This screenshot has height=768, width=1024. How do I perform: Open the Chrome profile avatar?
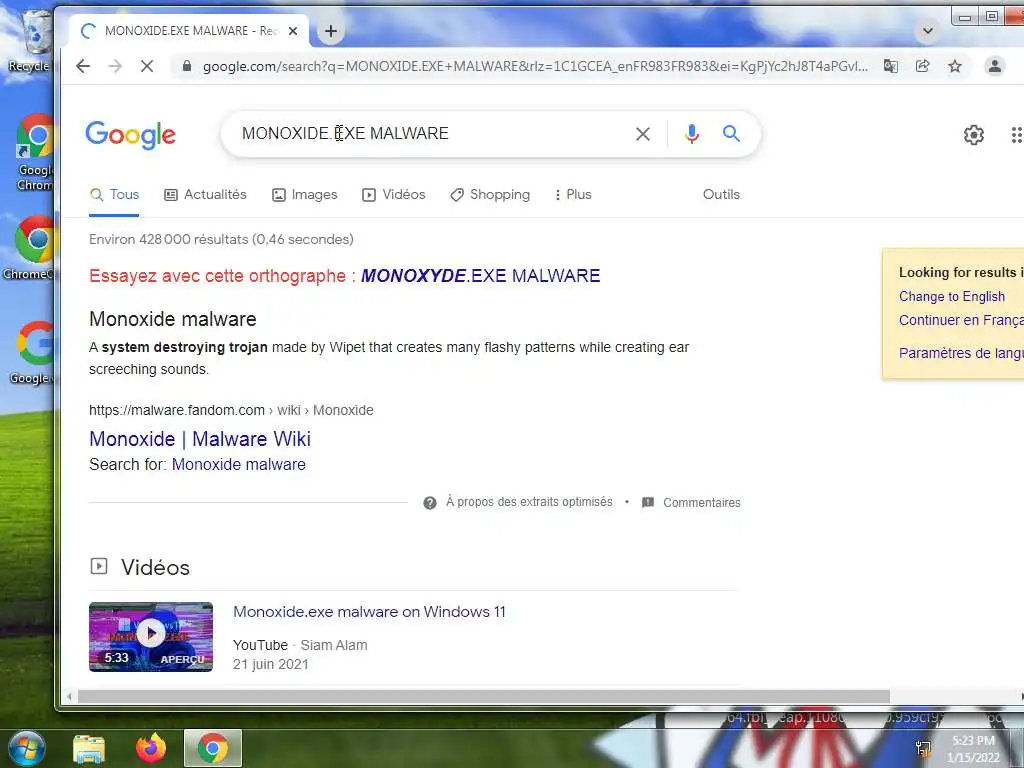tap(995, 66)
